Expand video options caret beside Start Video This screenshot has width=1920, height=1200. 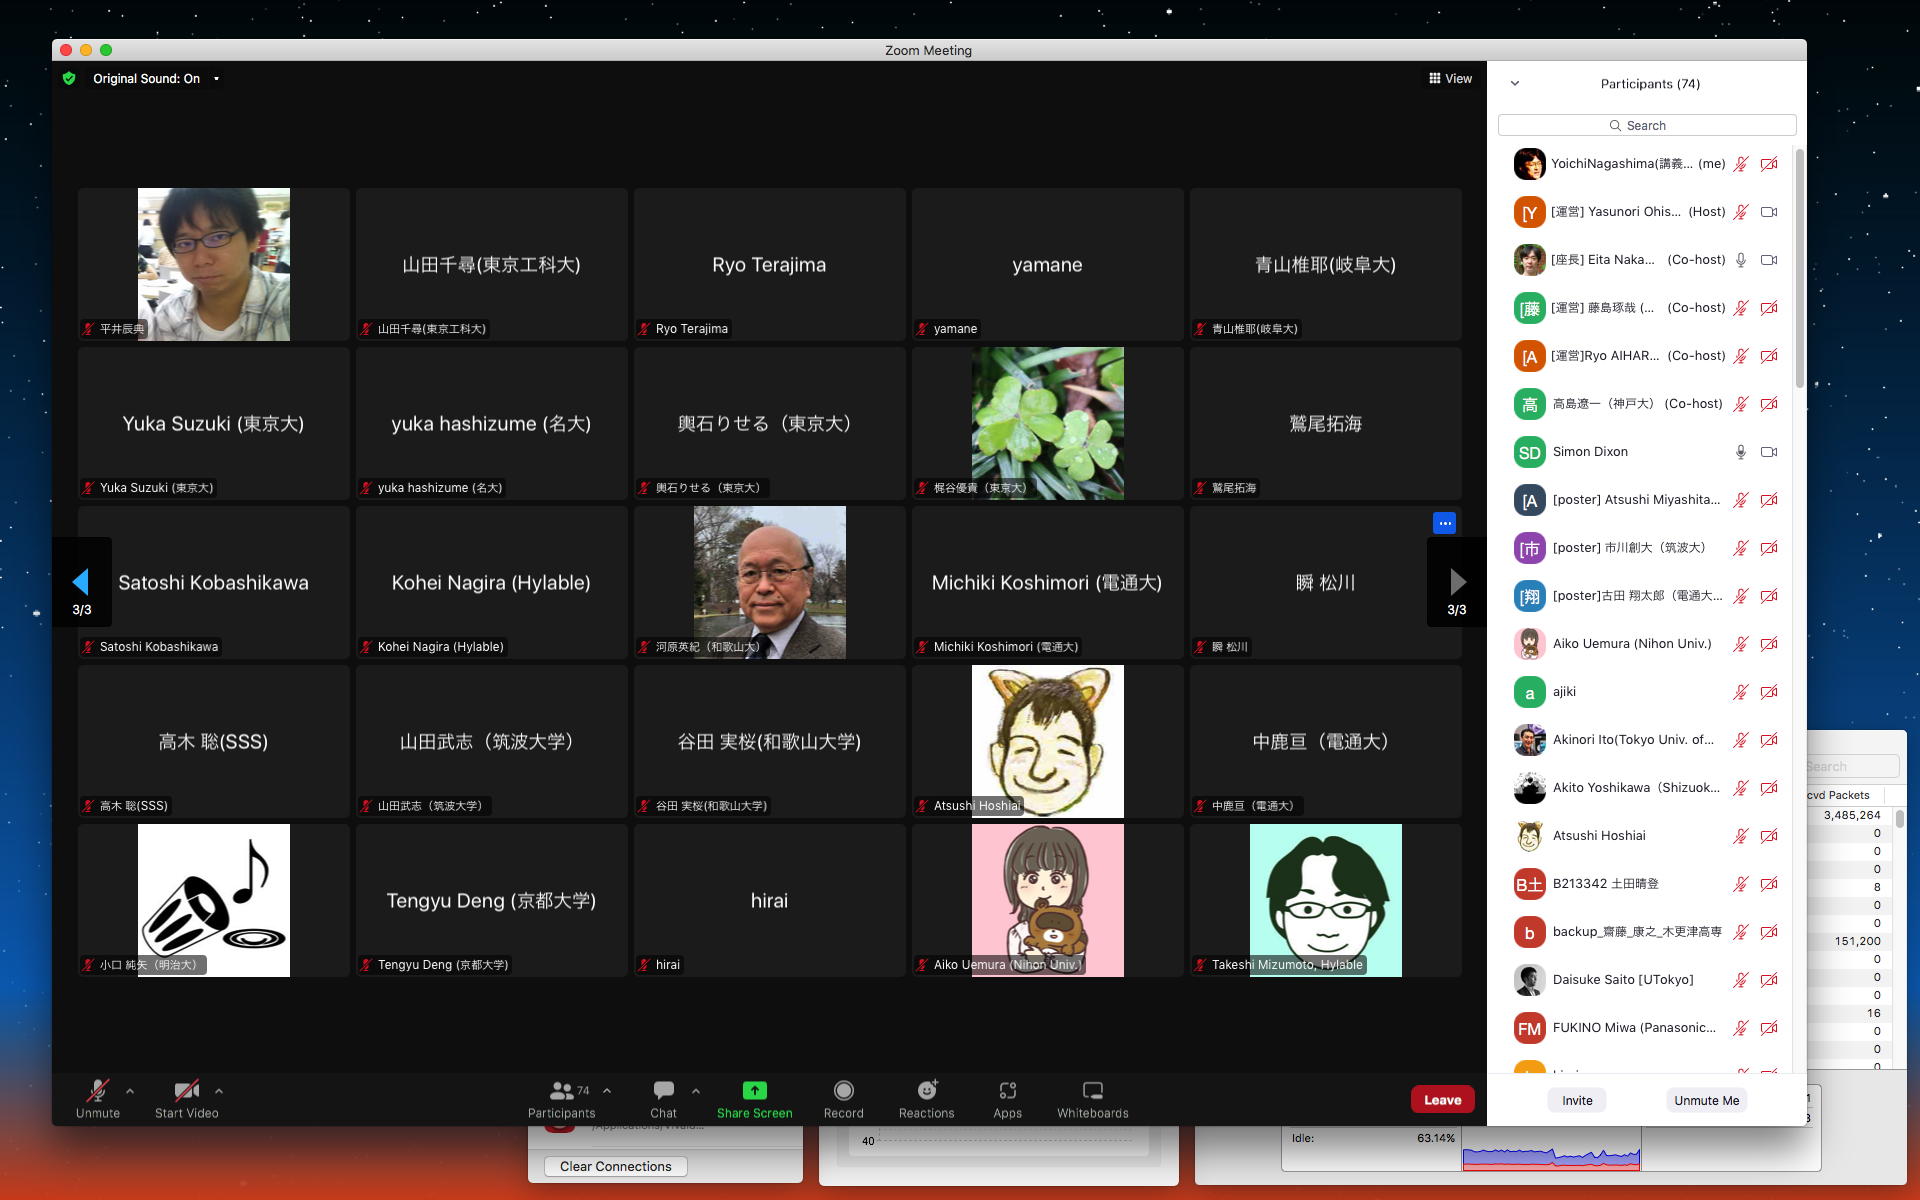click(219, 1091)
